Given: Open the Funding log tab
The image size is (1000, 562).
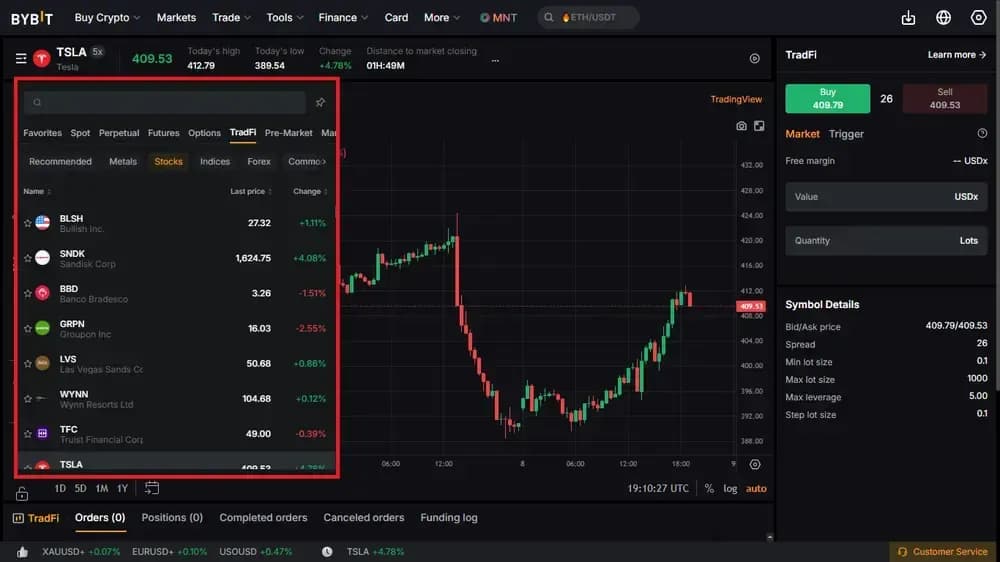Looking at the screenshot, I should (x=449, y=518).
